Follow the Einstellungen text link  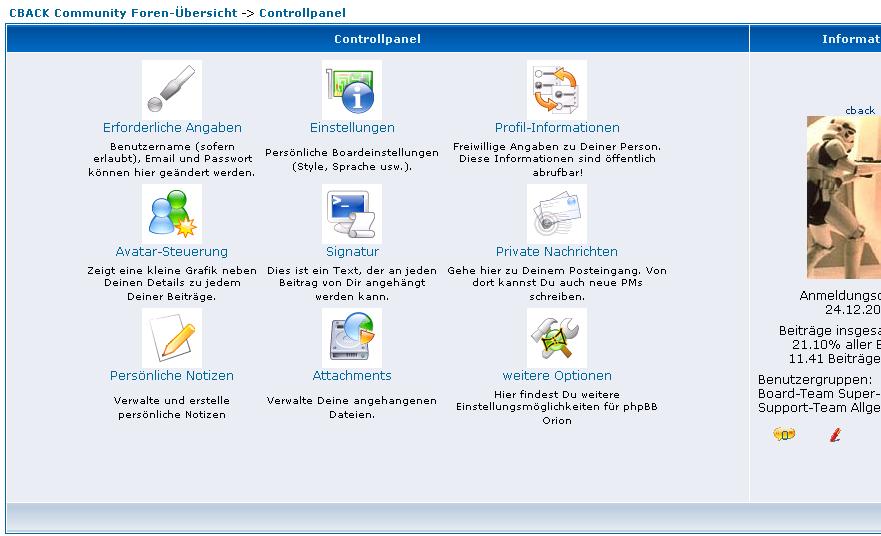(x=352, y=128)
